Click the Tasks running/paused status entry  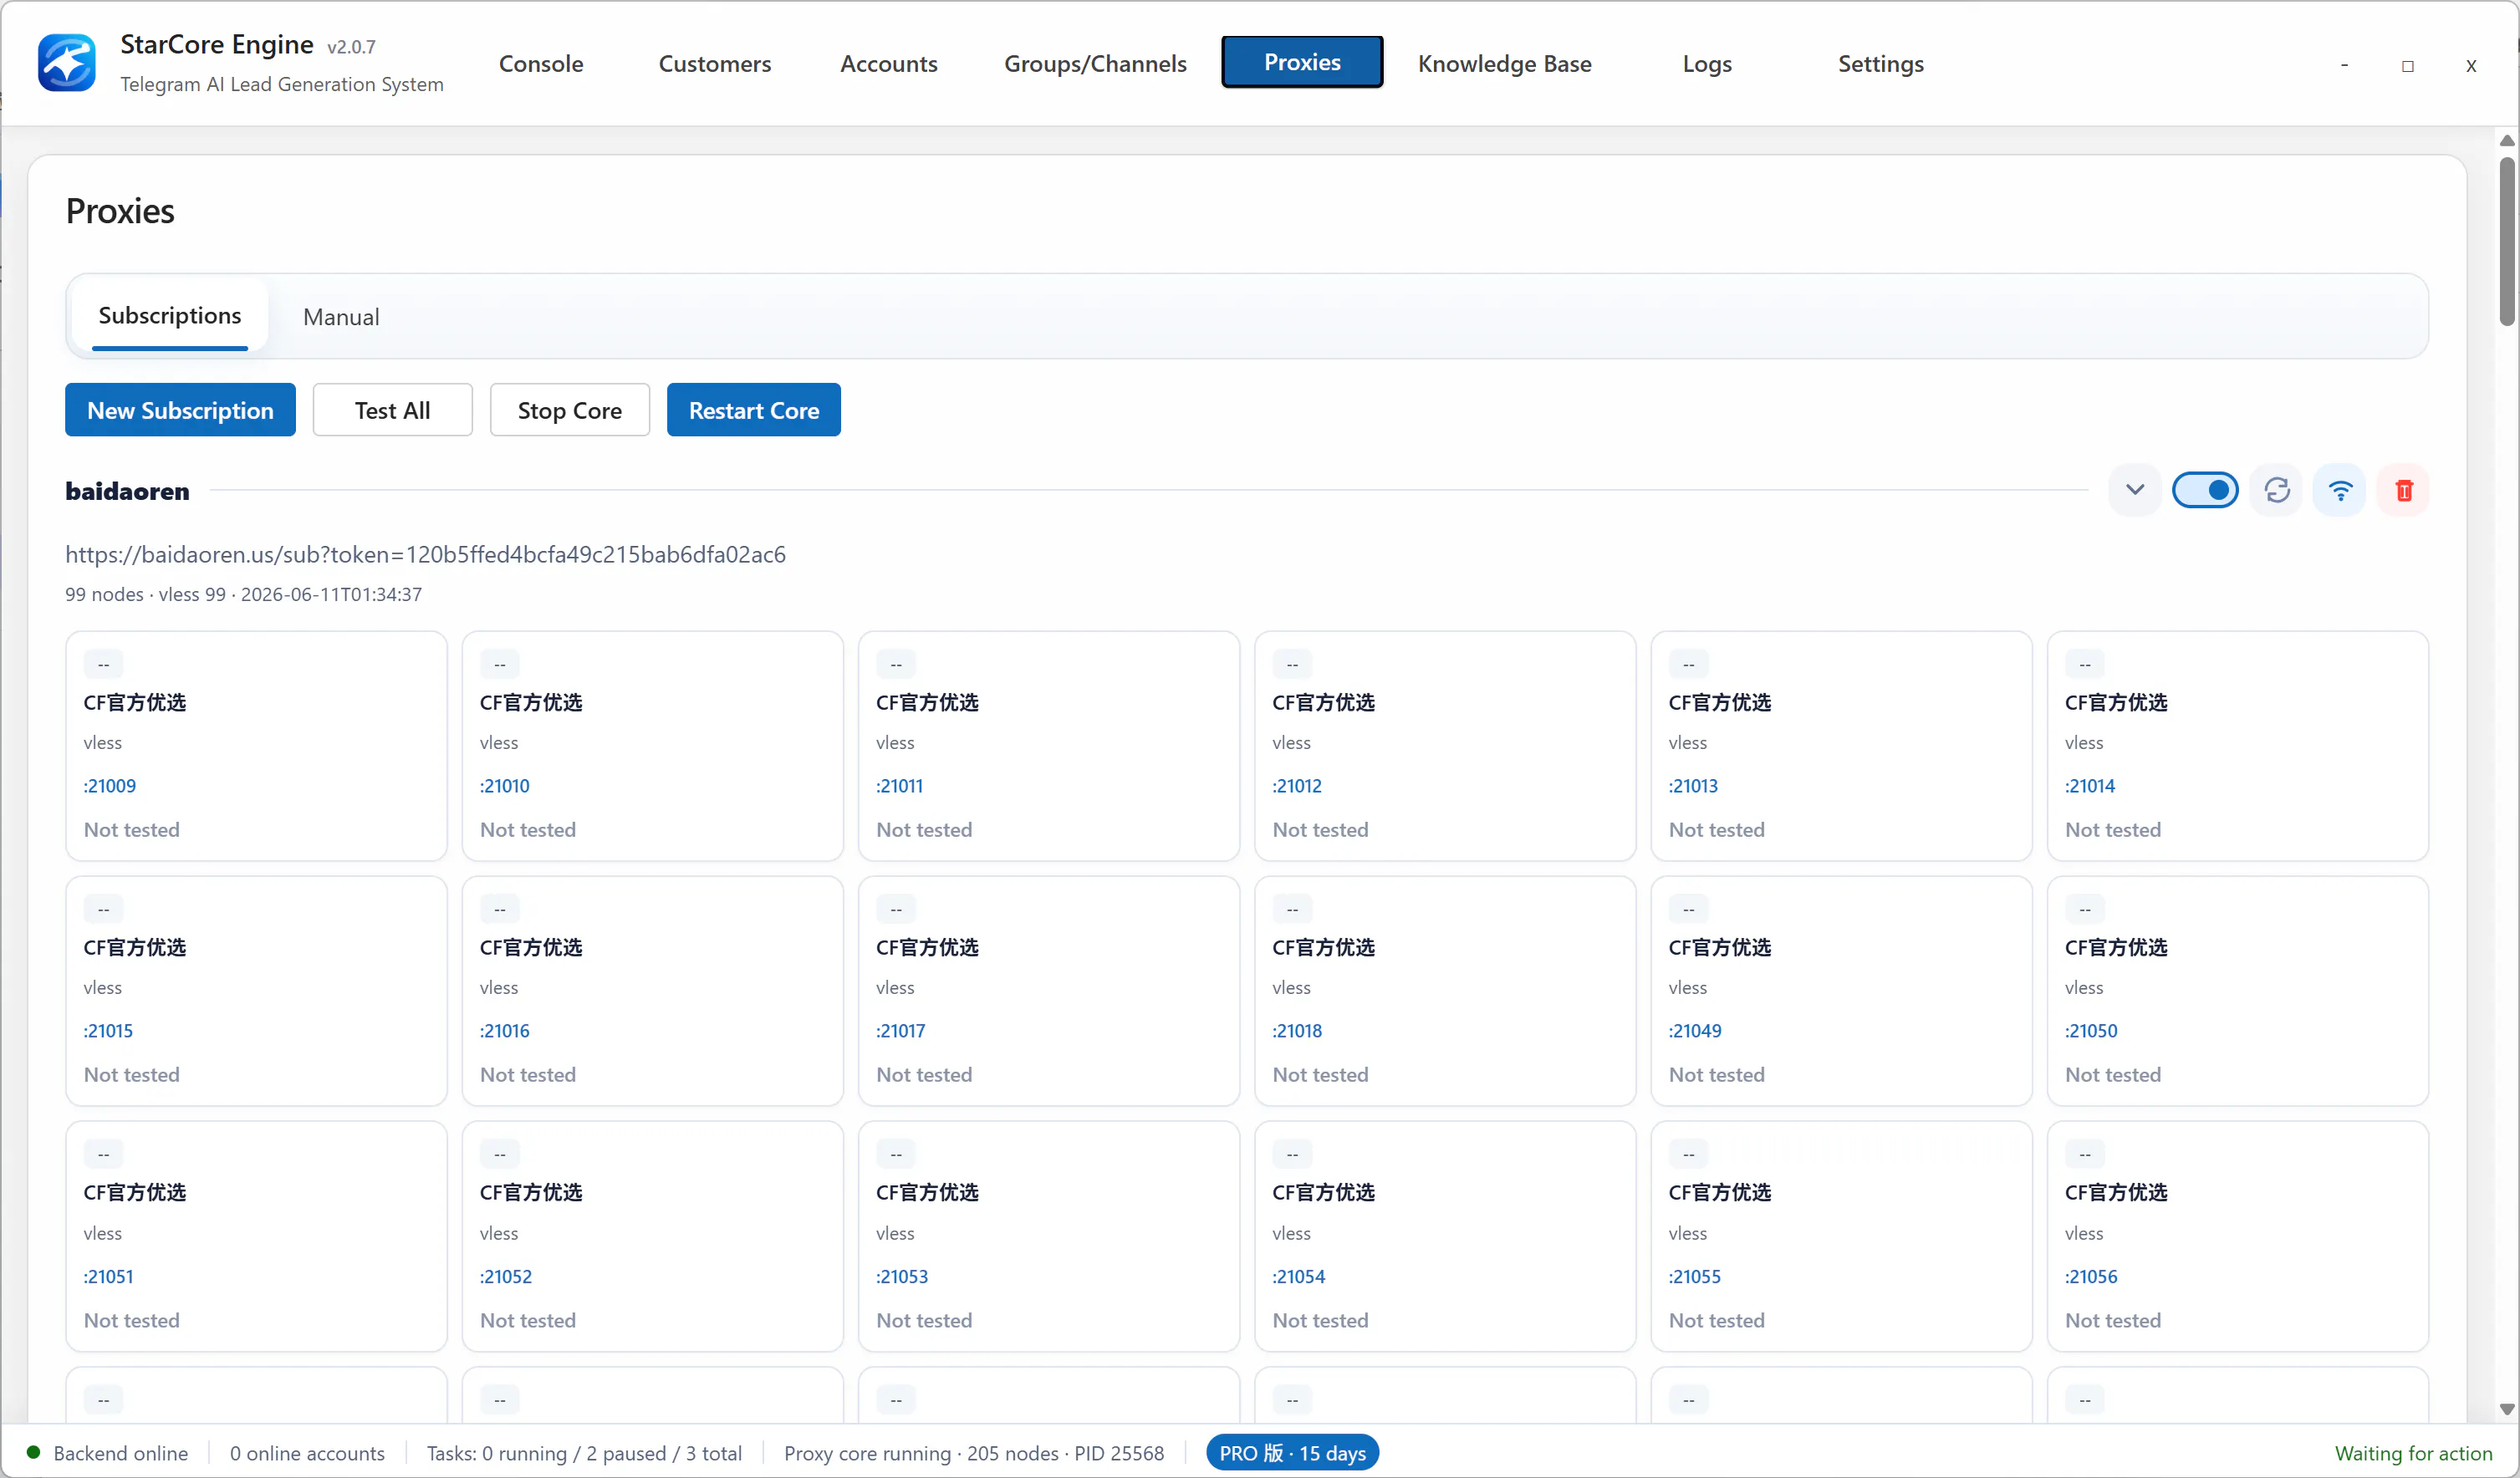pyautogui.click(x=584, y=1453)
